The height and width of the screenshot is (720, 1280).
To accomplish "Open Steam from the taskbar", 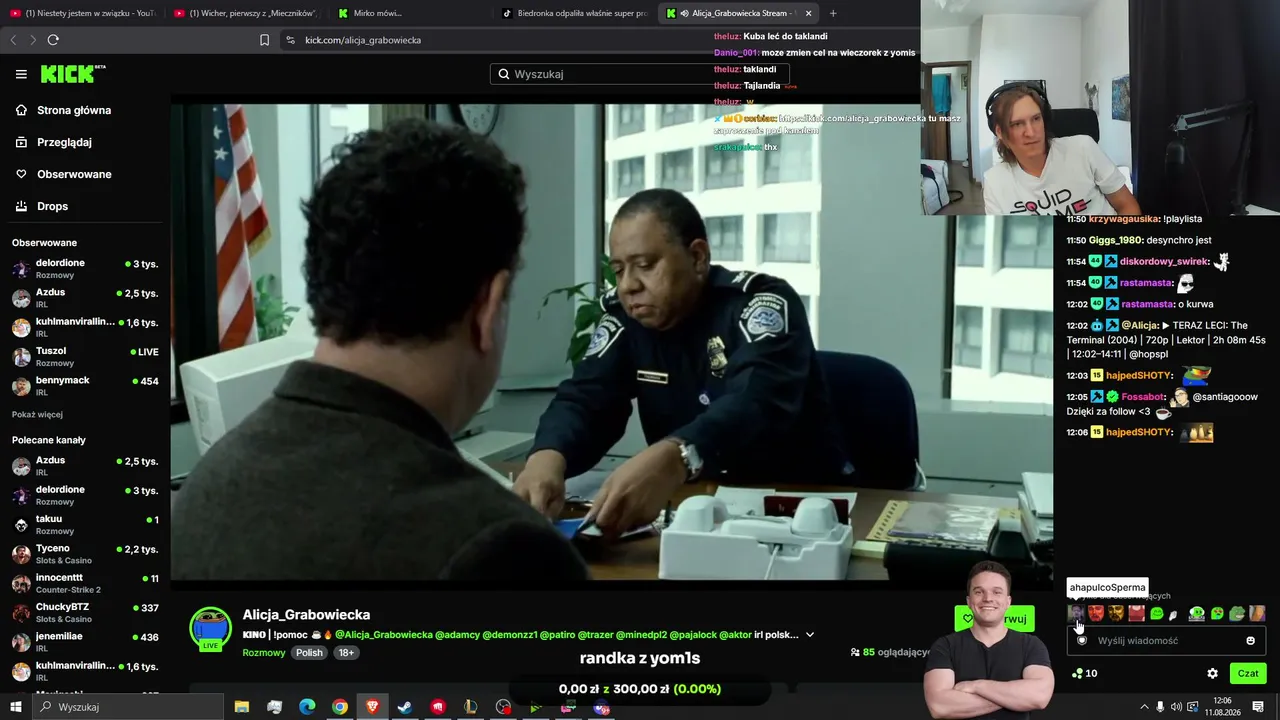I will tap(405, 707).
